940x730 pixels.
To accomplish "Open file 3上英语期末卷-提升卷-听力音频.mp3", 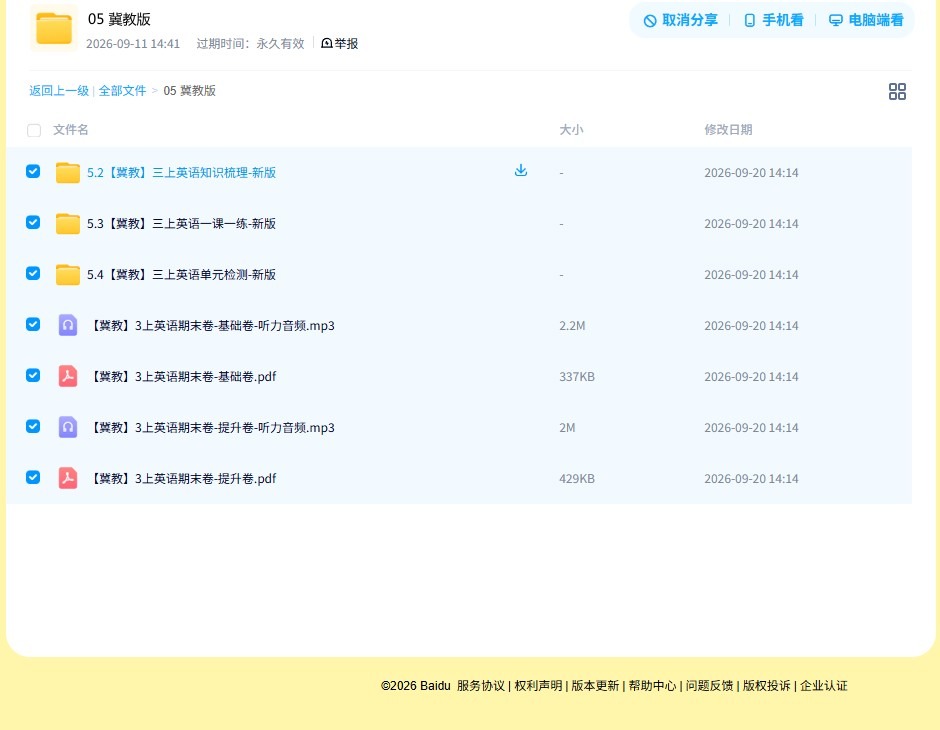I will pyautogui.click(x=212, y=427).
